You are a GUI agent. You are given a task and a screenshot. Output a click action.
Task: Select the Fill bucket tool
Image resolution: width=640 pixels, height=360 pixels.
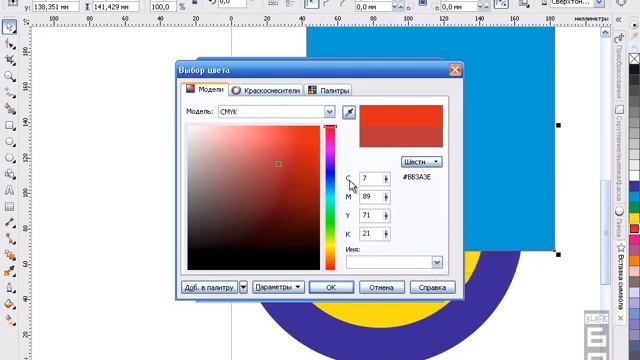(9, 304)
